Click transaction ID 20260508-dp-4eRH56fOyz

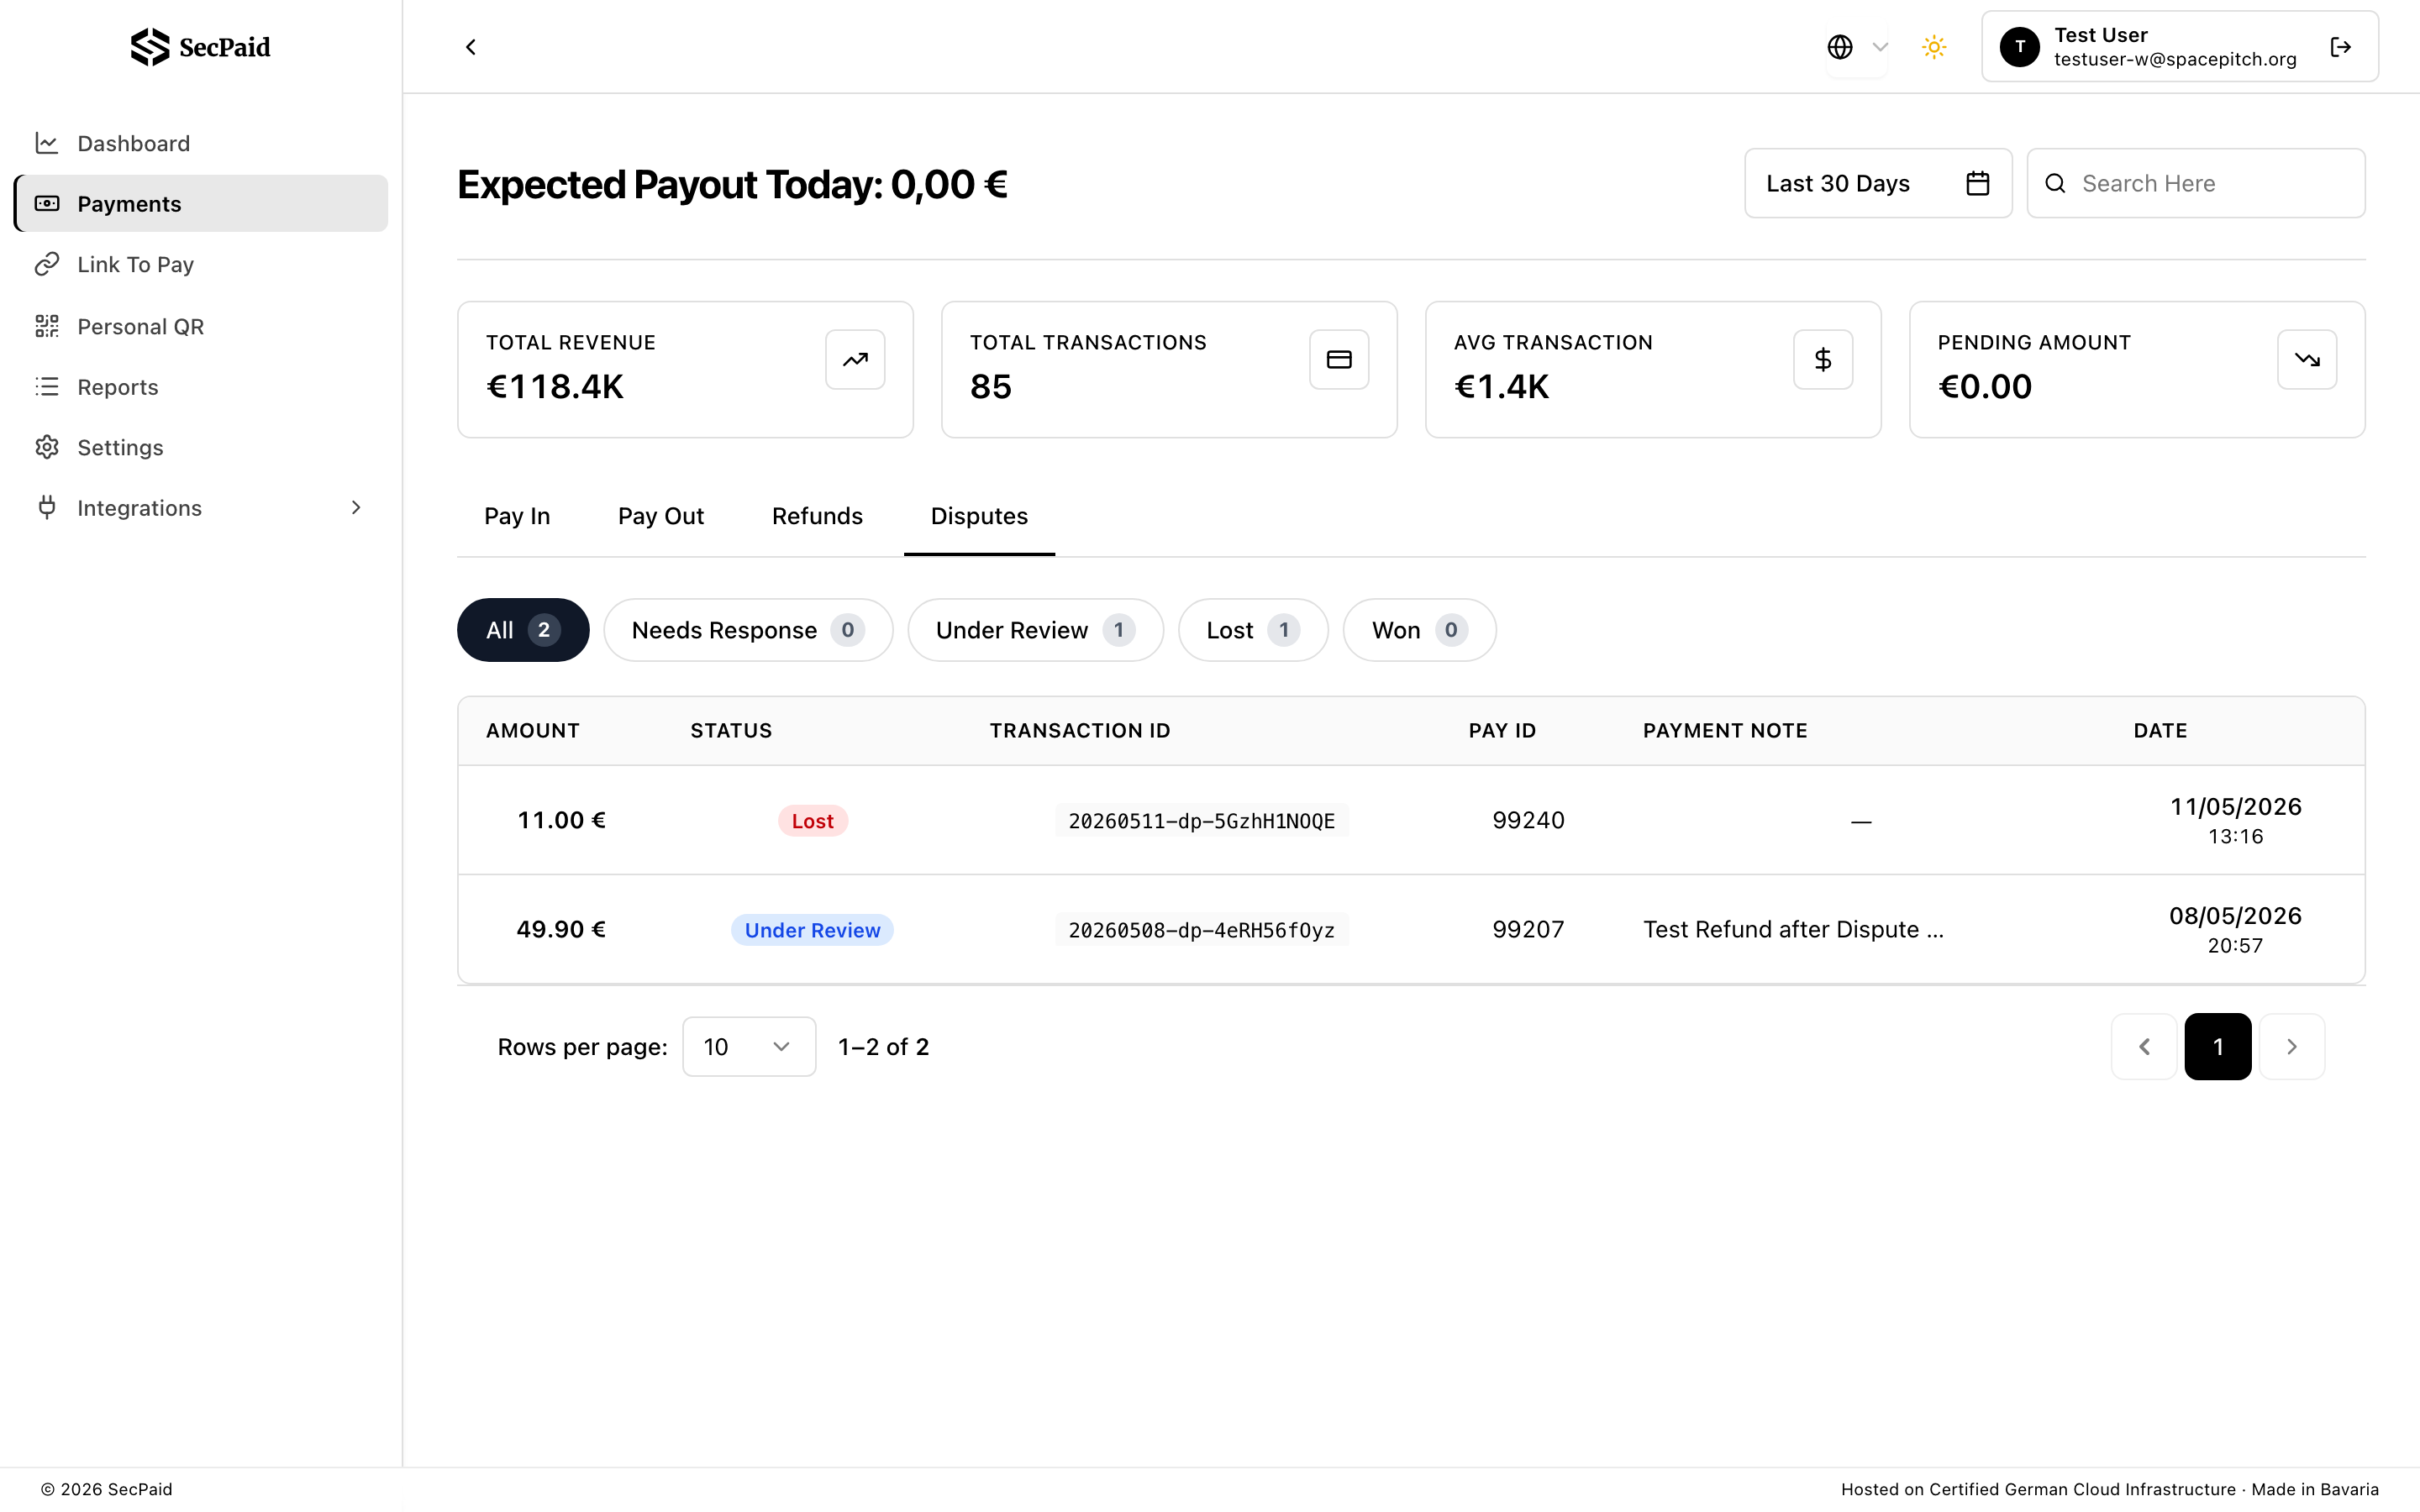click(x=1202, y=930)
